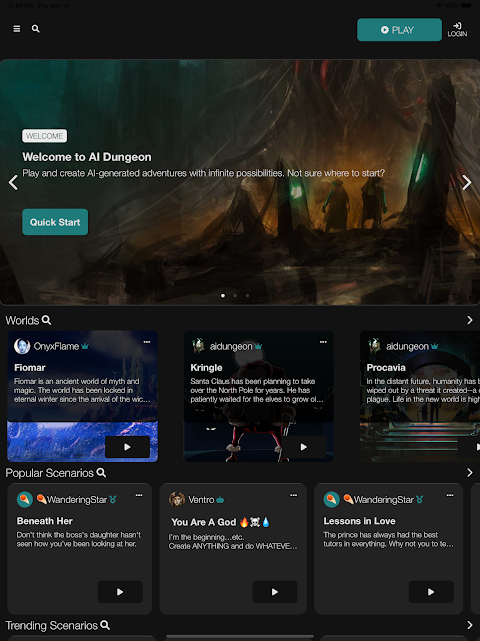The image size is (480, 641).
Task: Open Kringle card options menu
Action: tap(323, 342)
